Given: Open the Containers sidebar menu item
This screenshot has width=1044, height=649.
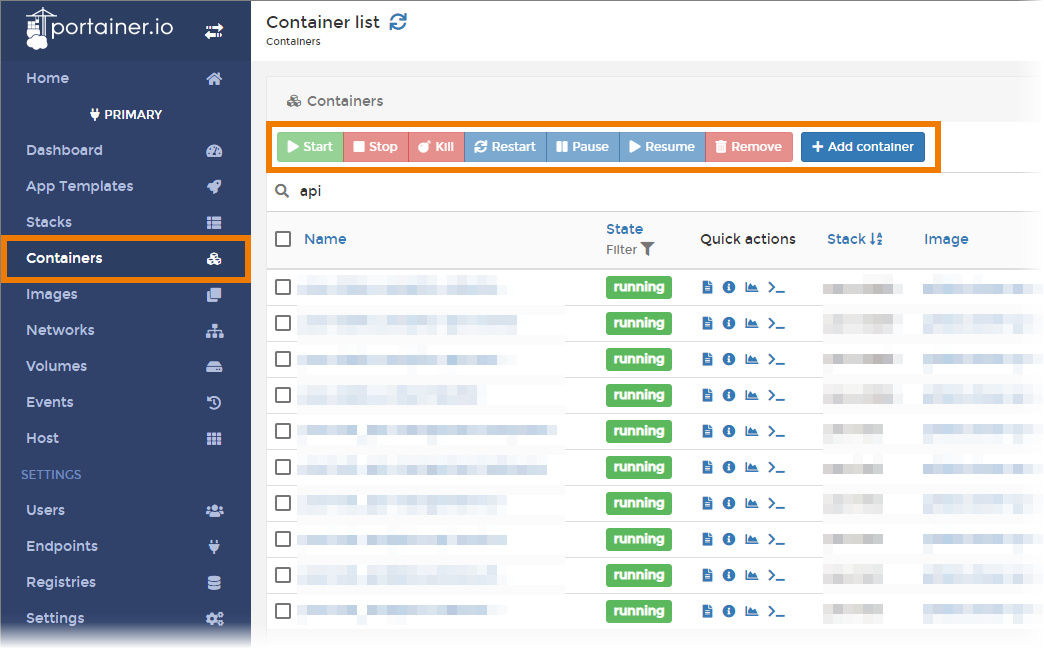Looking at the screenshot, I should [x=125, y=258].
